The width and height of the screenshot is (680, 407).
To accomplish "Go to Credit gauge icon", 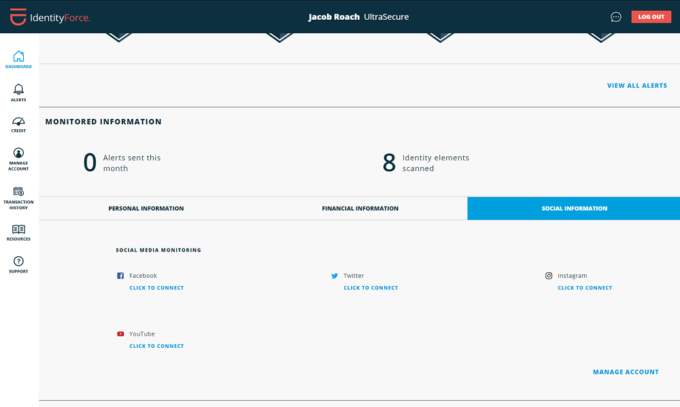I will coord(18,122).
